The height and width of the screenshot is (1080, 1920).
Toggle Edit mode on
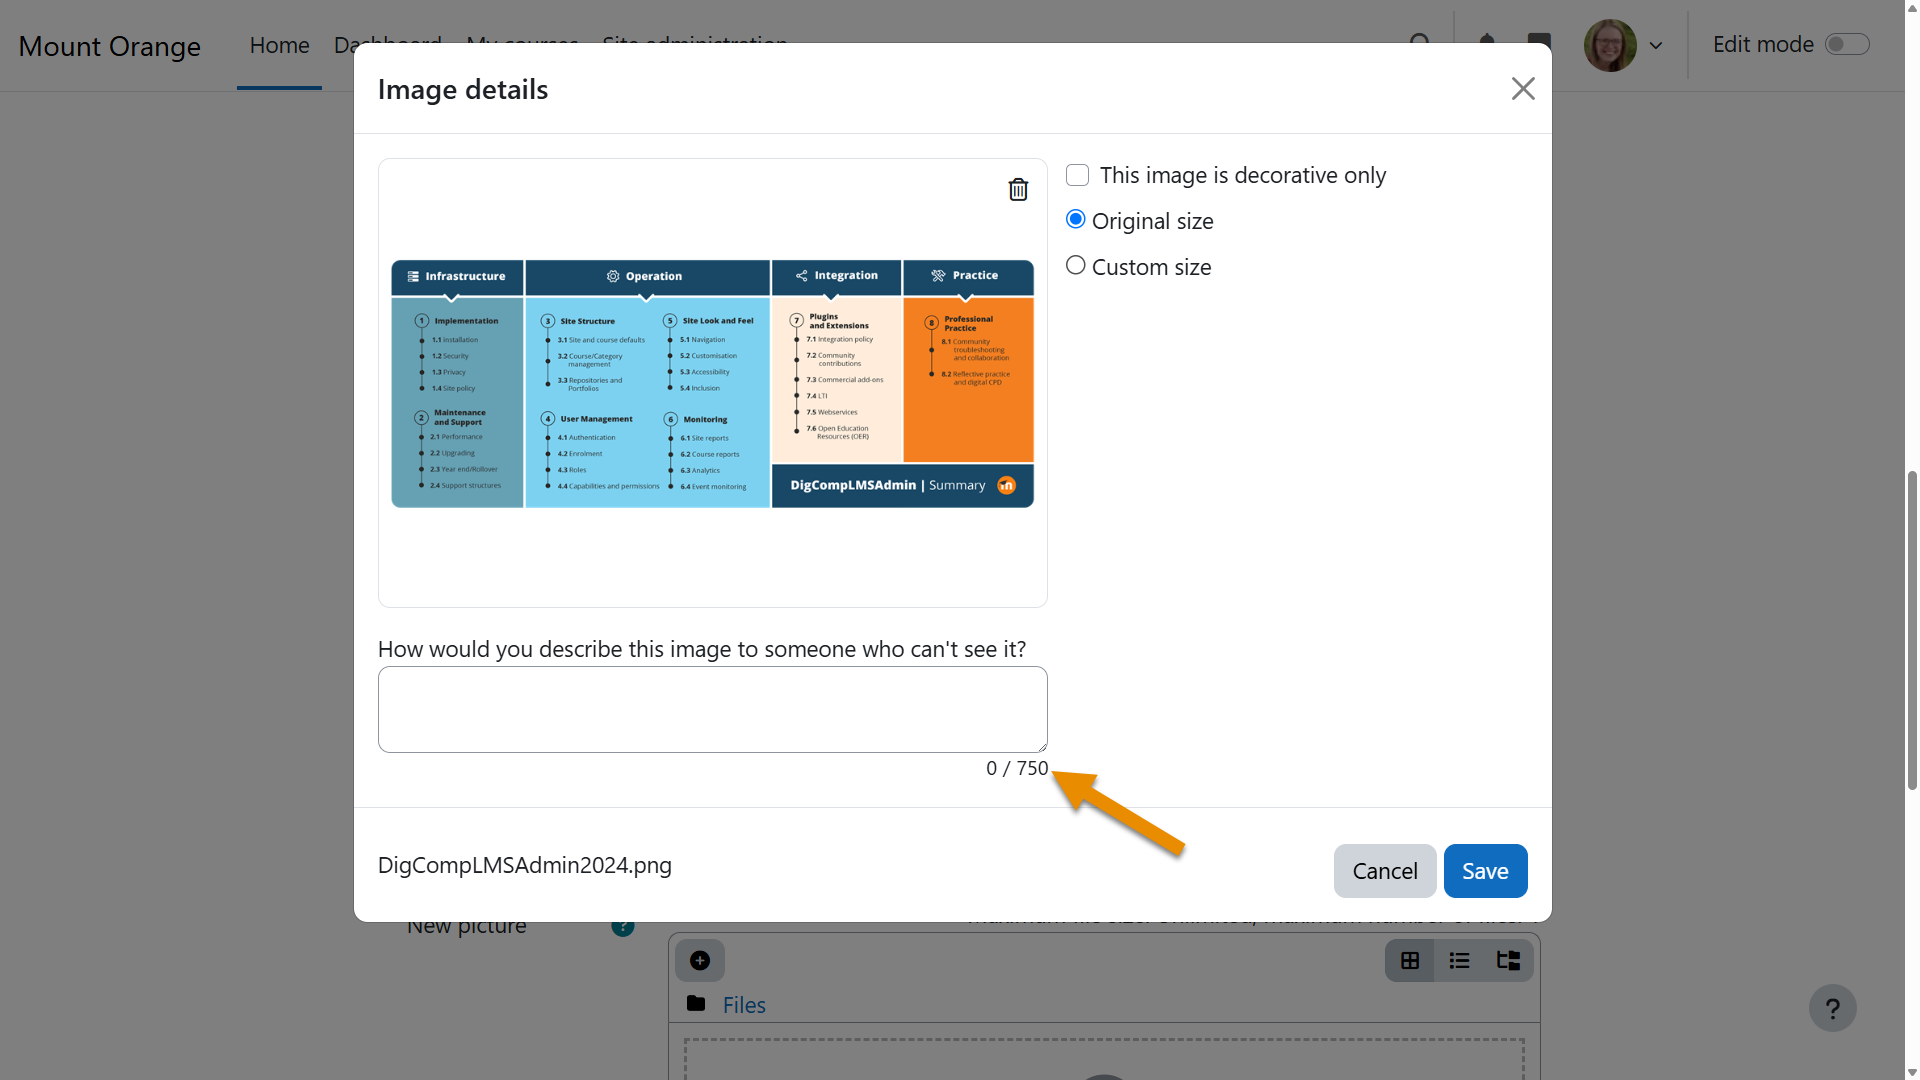[x=1846, y=44]
